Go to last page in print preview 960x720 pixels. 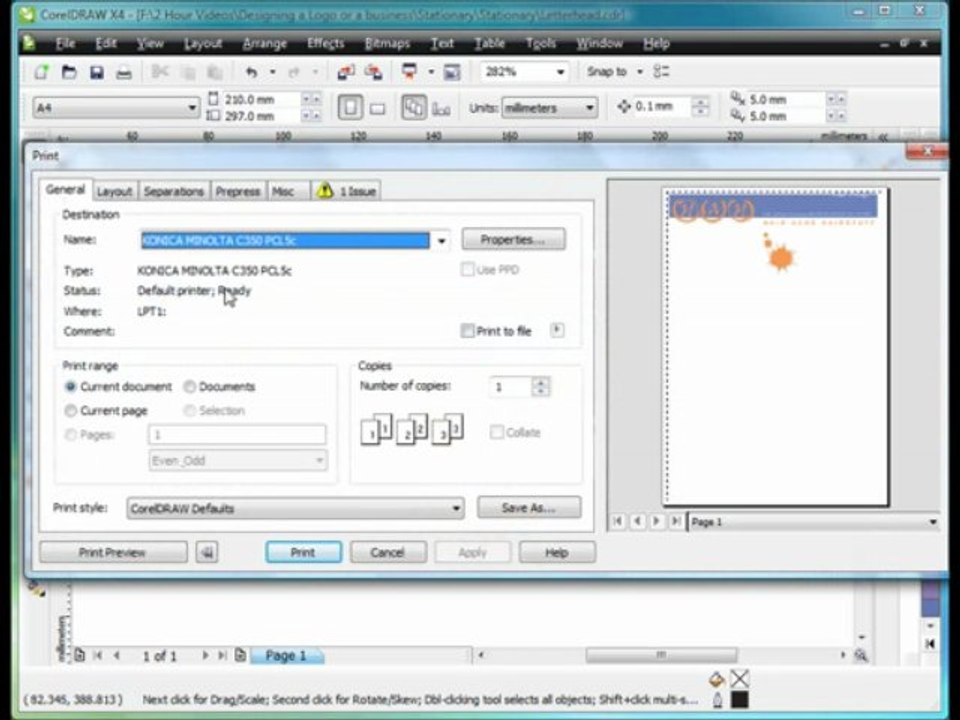pos(676,521)
